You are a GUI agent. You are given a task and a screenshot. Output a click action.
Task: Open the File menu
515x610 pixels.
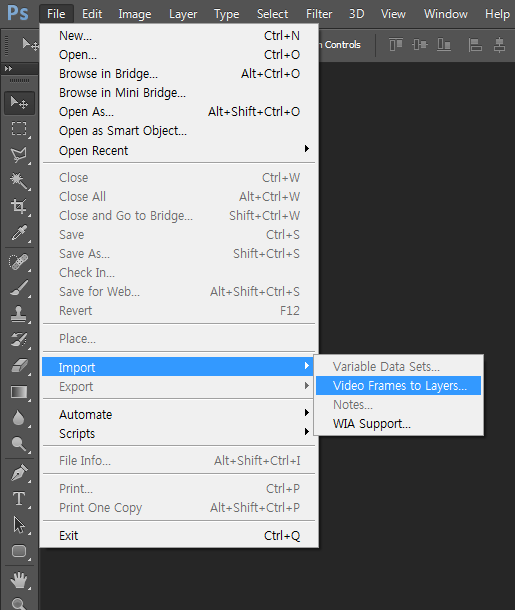56,14
